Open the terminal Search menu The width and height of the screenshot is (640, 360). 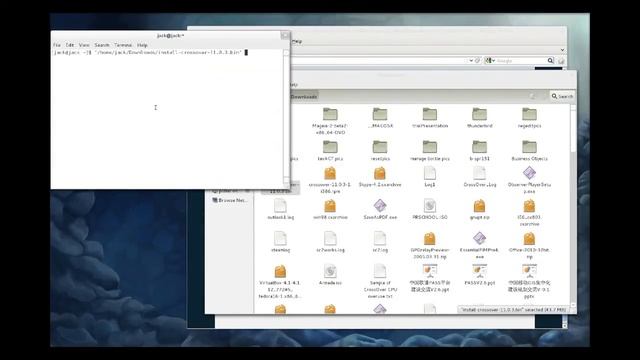coord(102,45)
